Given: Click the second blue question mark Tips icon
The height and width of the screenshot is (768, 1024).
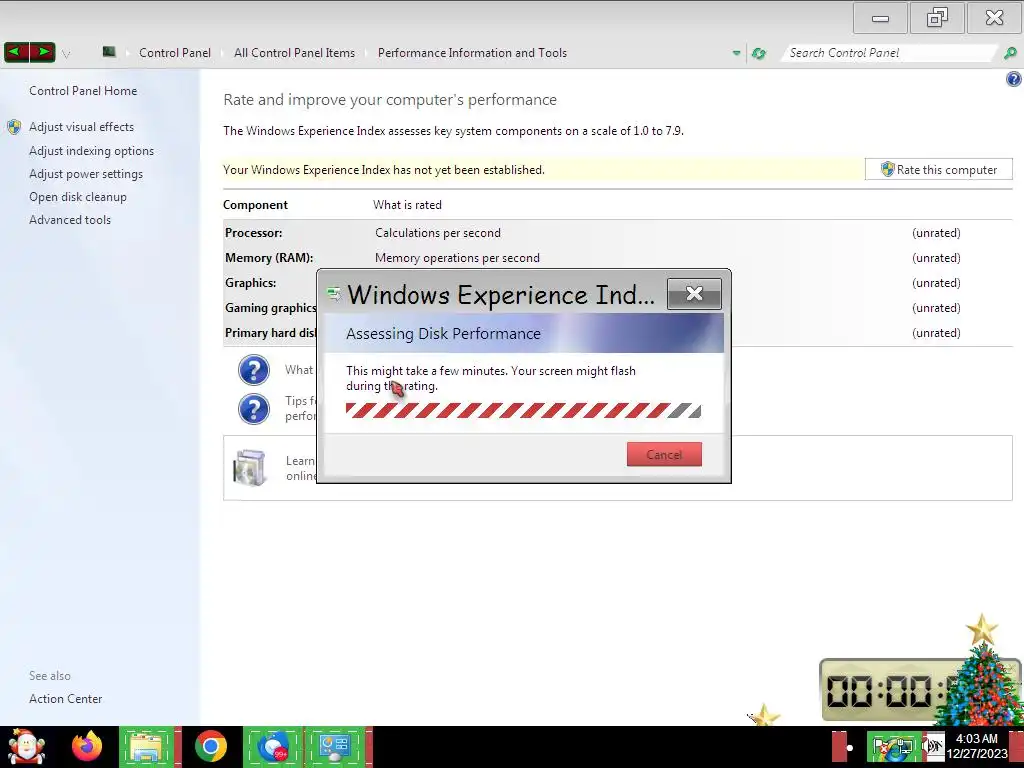Looking at the screenshot, I should point(253,409).
